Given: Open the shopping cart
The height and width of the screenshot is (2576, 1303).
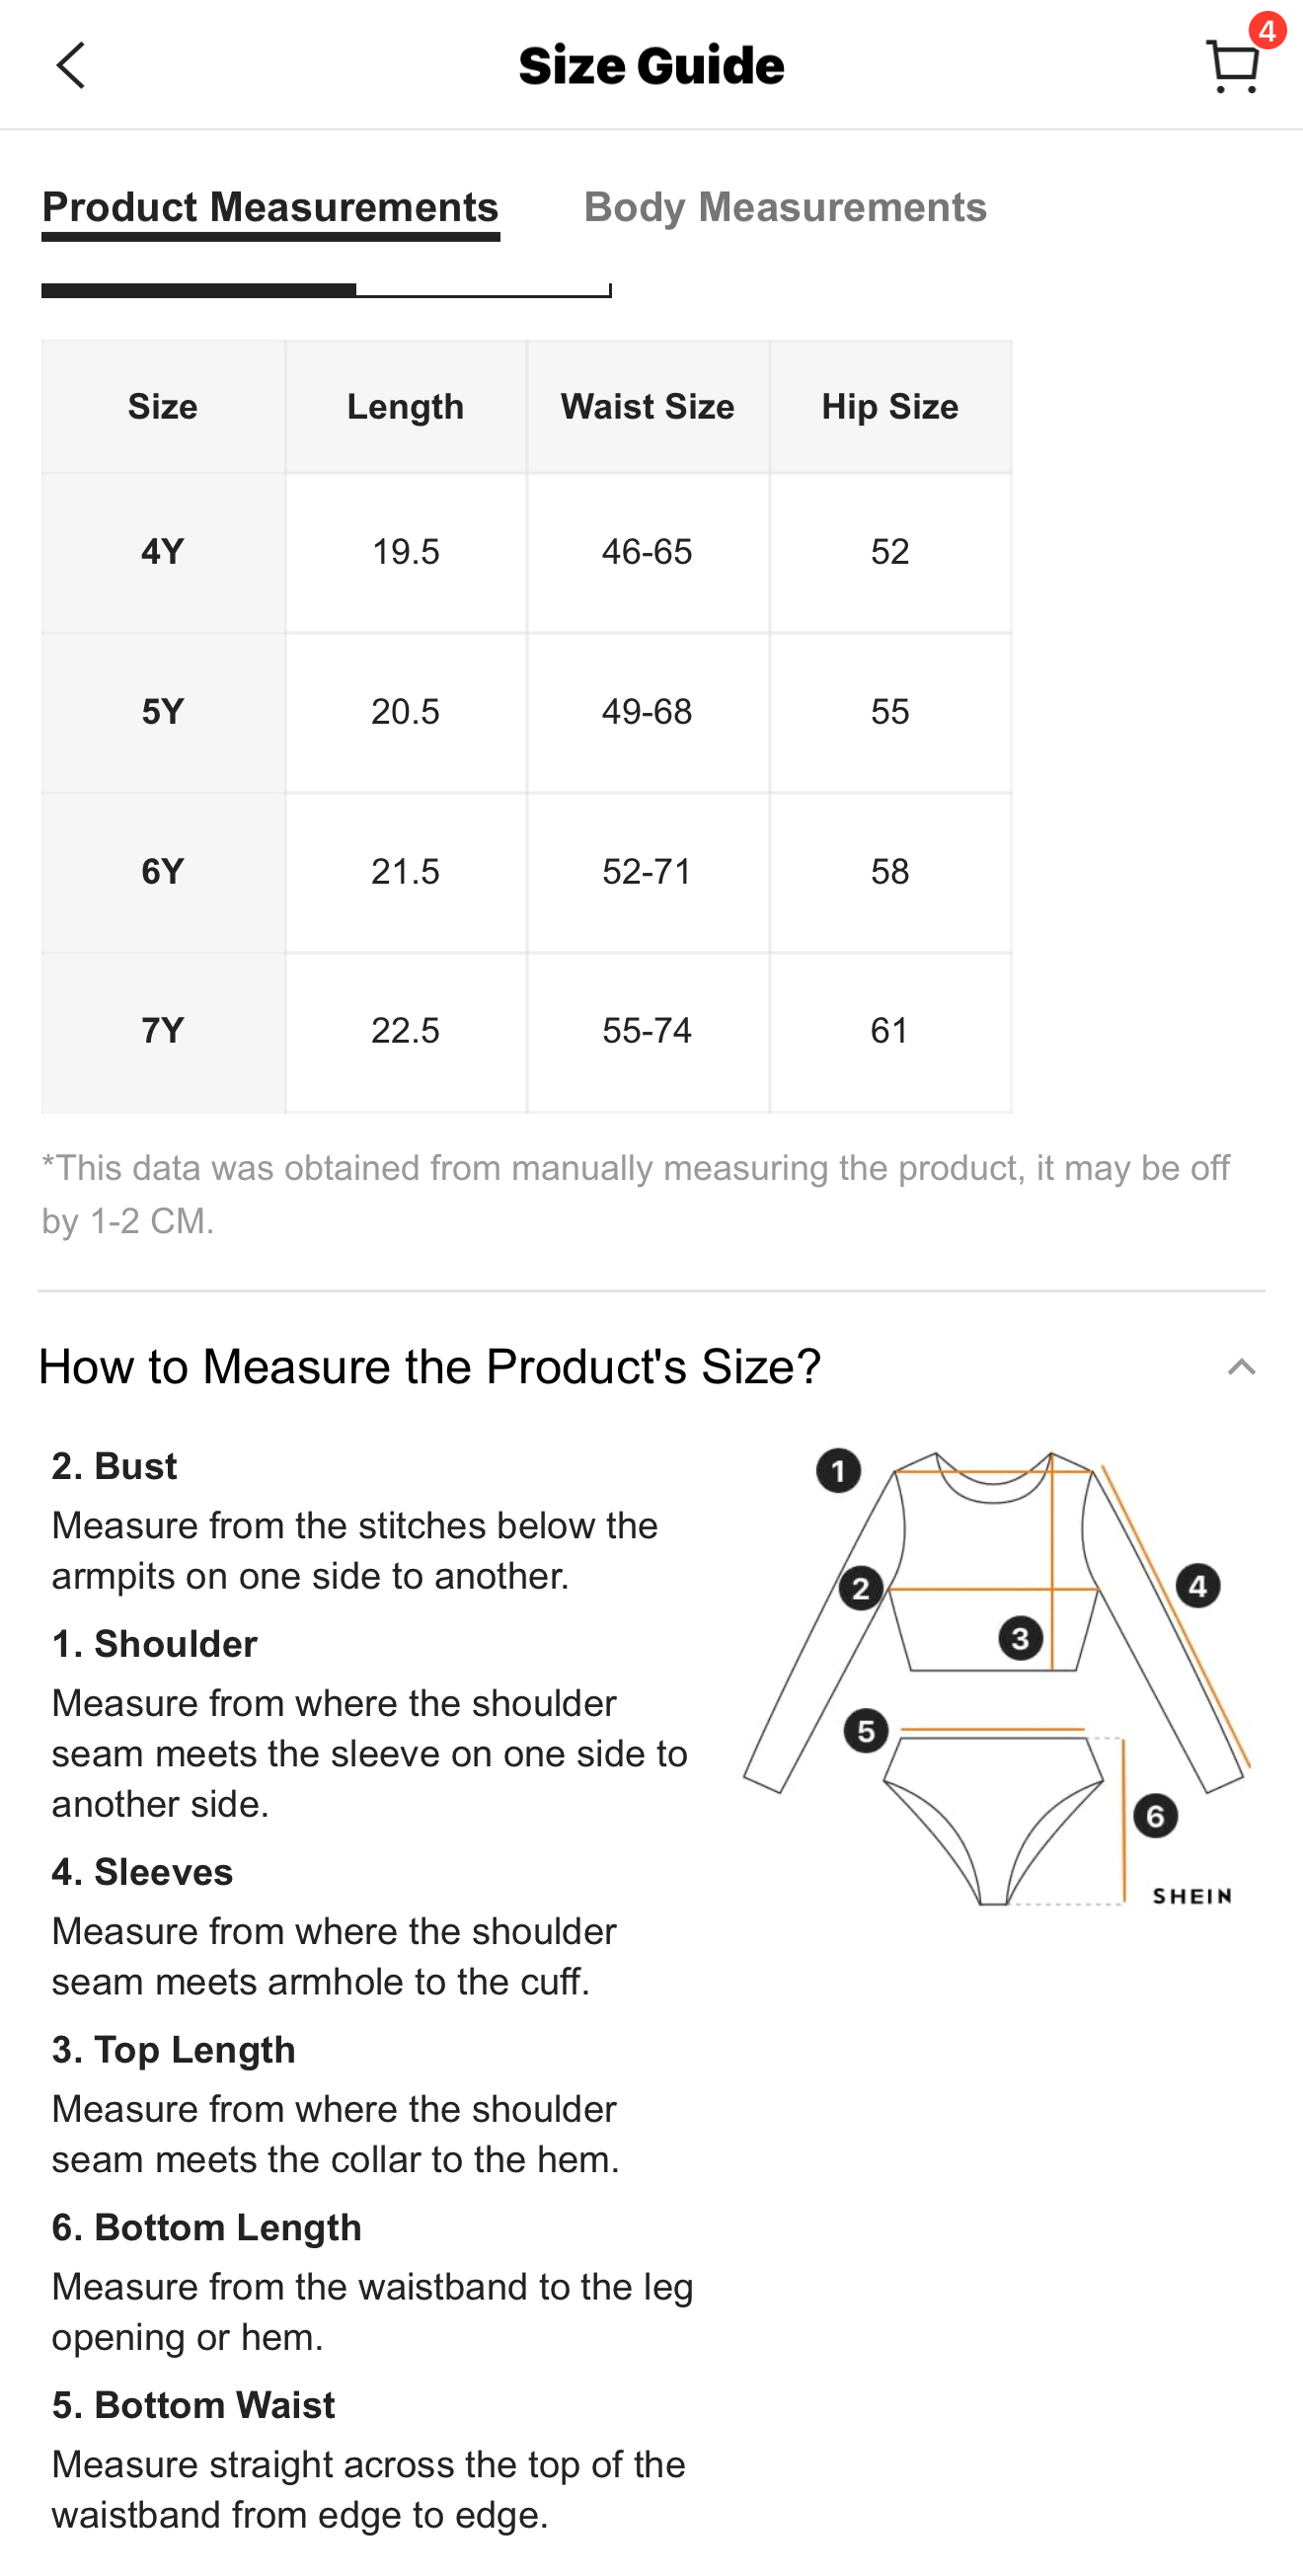Looking at the screenshot, I should coord(1232,68).
